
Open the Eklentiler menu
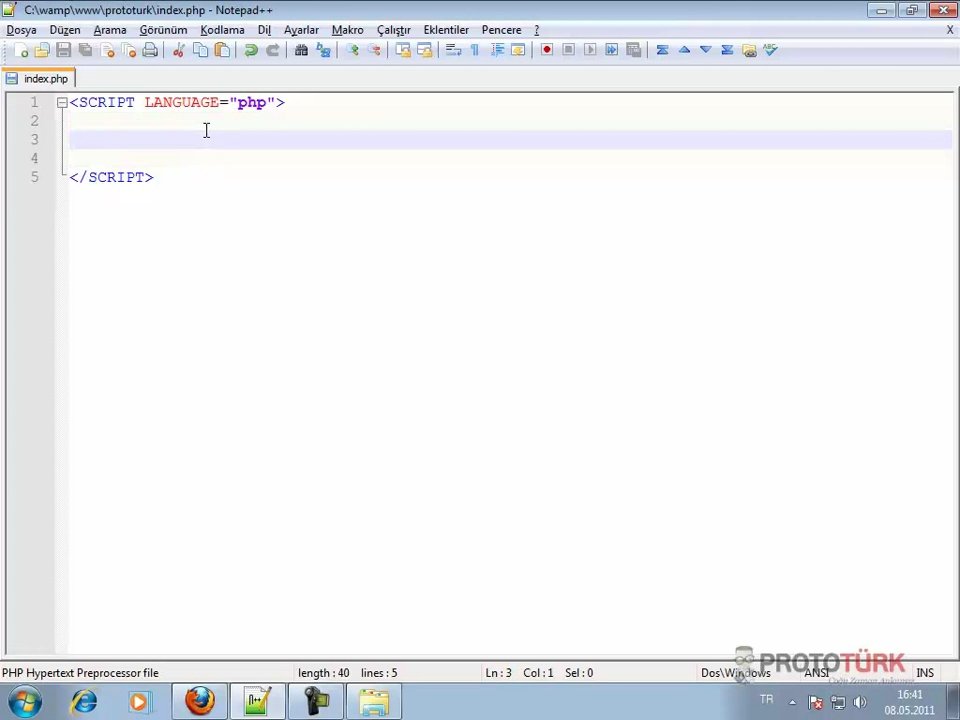coord(446,30)
